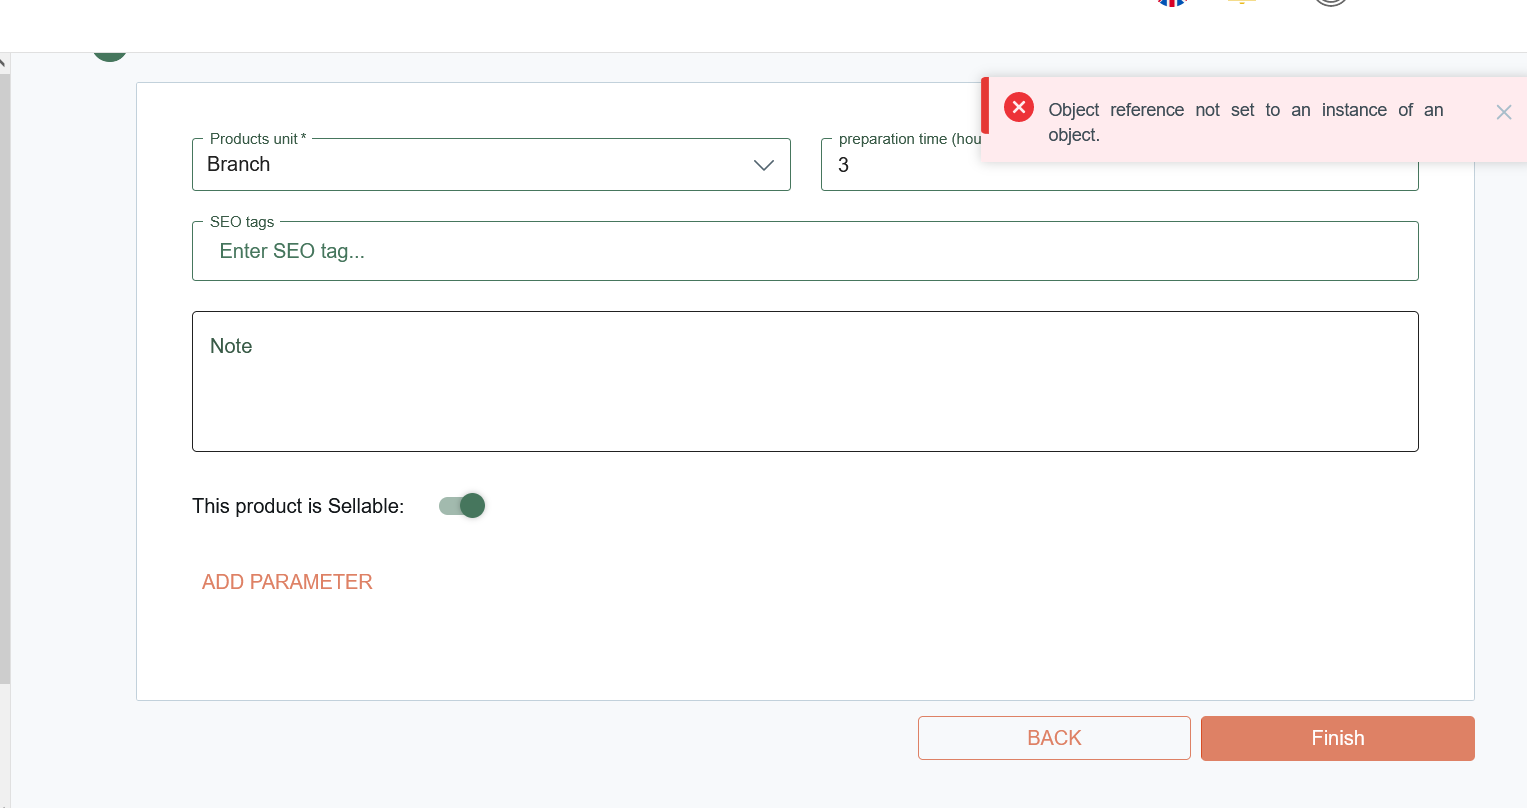The width and height of the screenshot is (1527, 808).
Task: Click into the SEO tags input
Action: [804, 251]
